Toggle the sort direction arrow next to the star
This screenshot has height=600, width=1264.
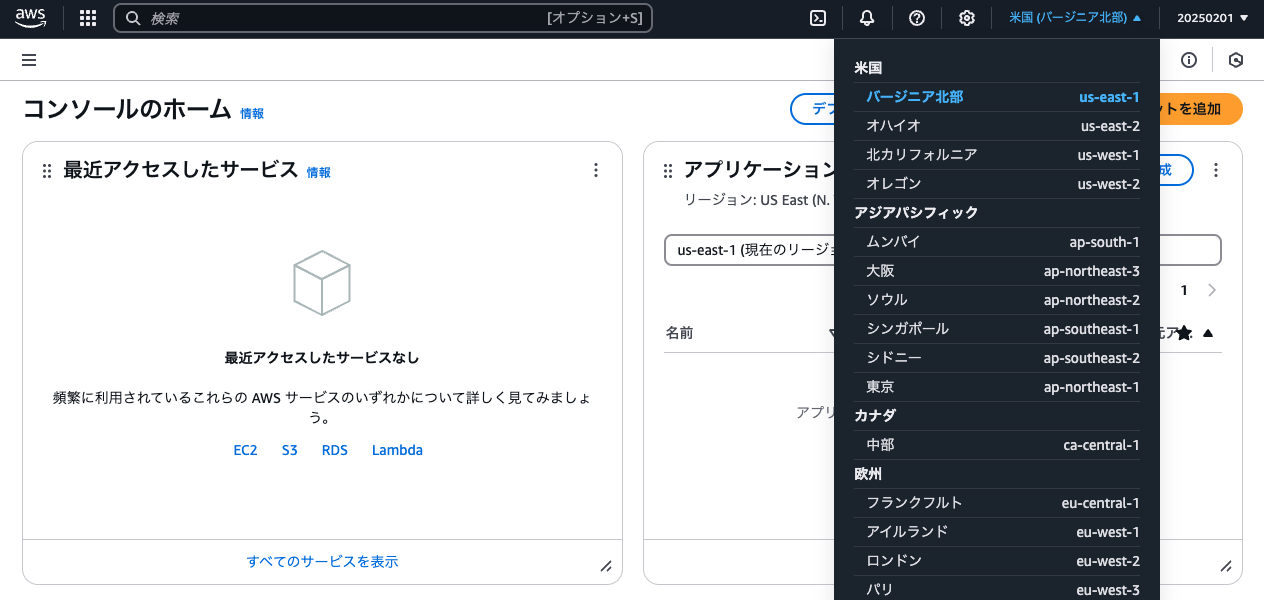pos(1207,332)
